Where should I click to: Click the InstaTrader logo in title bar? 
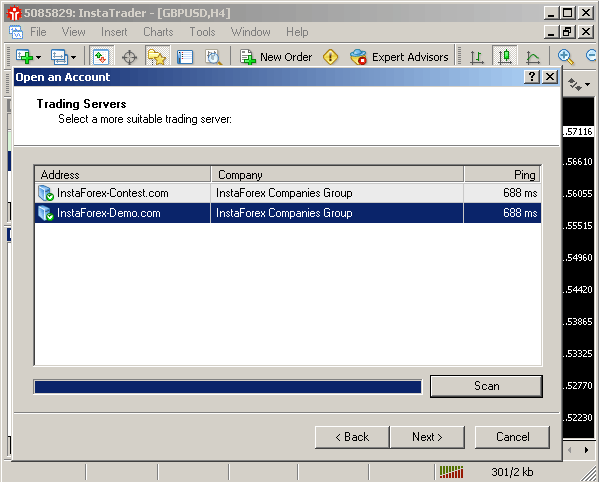click(15, 13)
